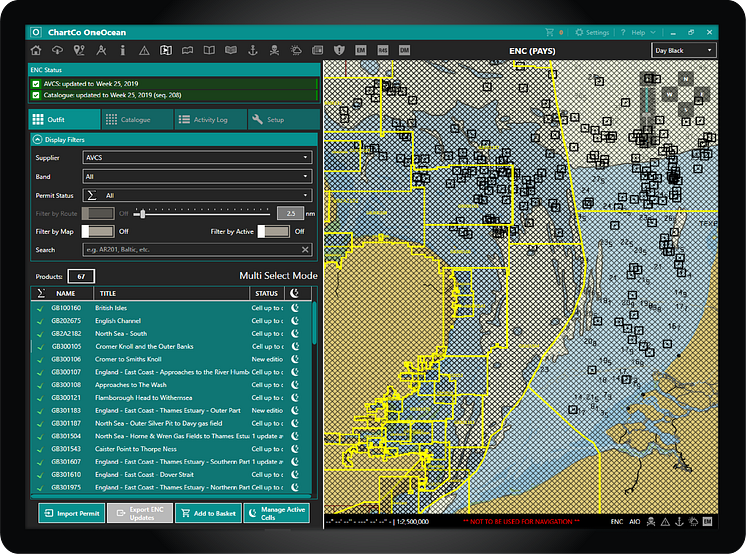
Task: Switch to the Setup tab
Action: coord(284,119)
